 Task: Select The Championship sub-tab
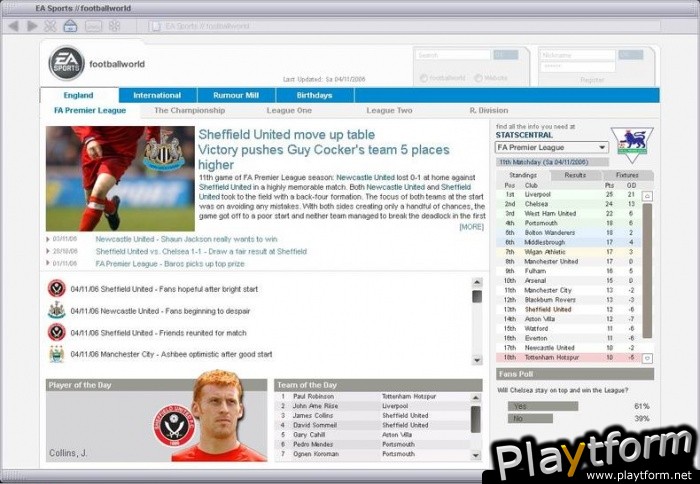click(190, 110)
